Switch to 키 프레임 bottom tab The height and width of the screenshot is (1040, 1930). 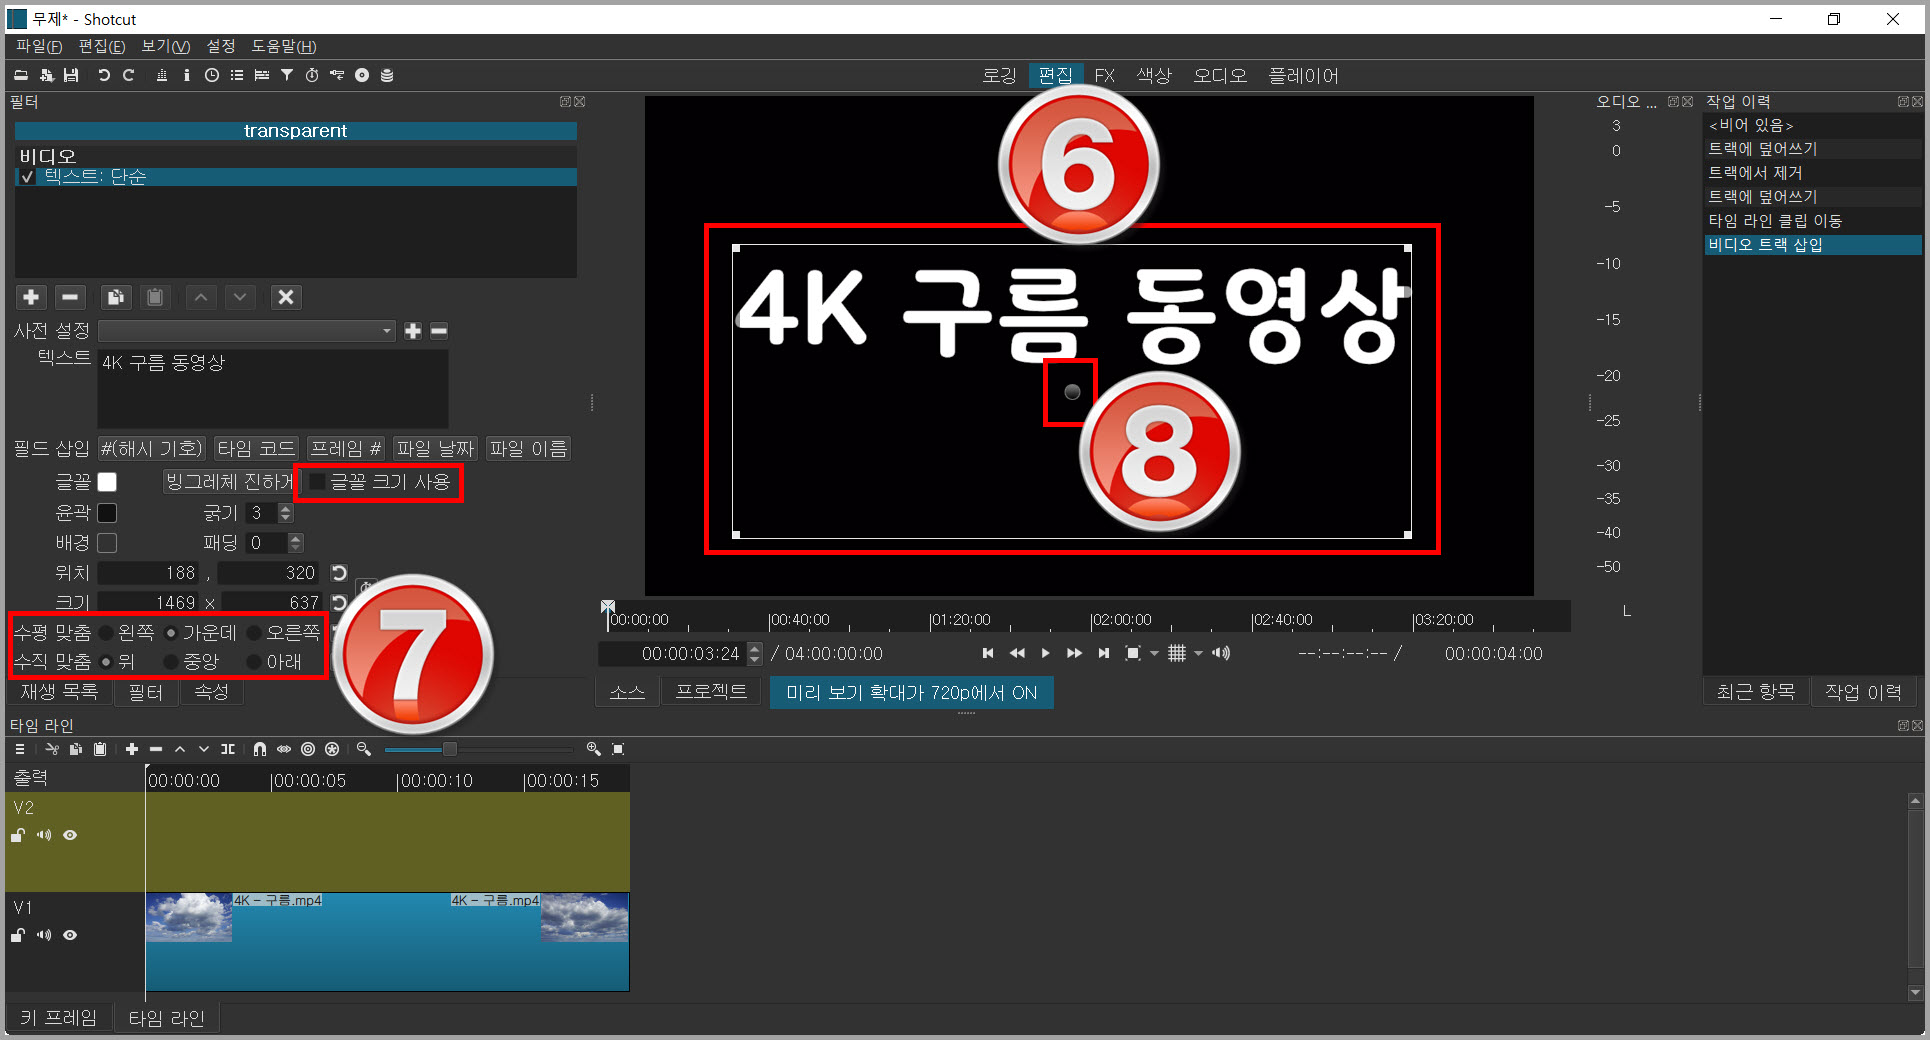pyautogui.click(x=58, y=1018)
